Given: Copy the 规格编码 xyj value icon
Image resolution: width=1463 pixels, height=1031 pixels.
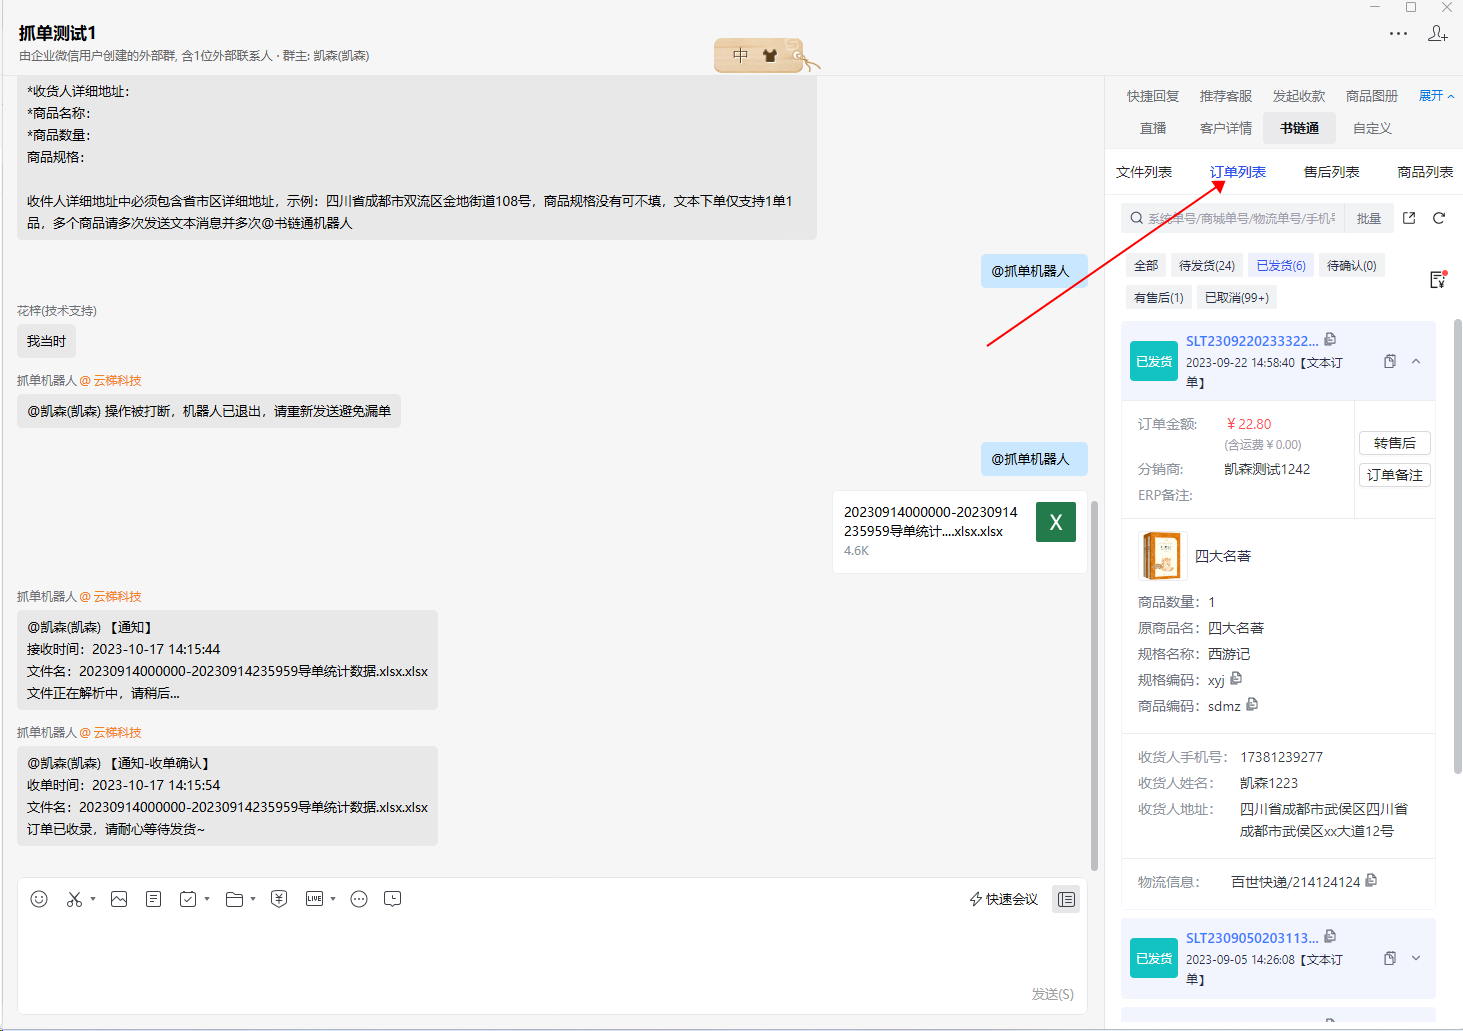Looking at the screenshot, I should click(1236, 678).
